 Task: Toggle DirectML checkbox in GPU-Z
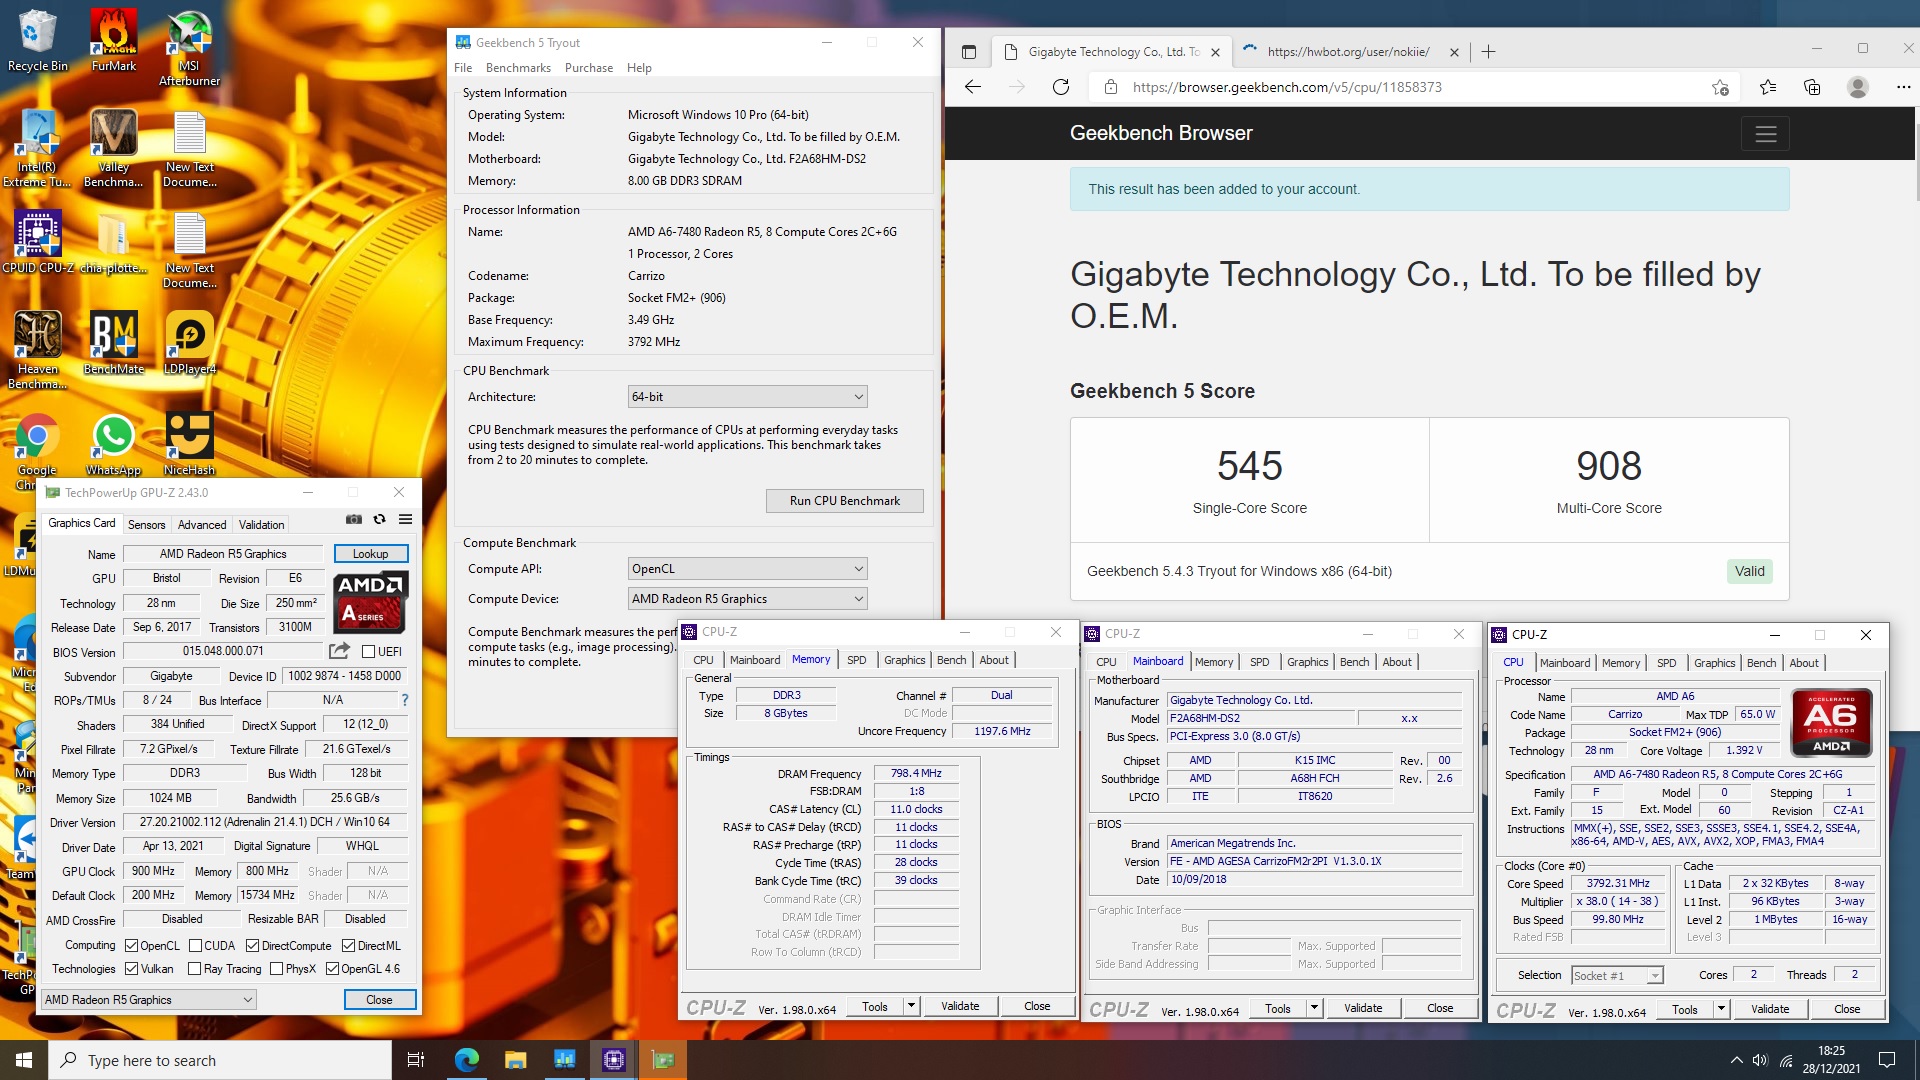[x=348, y=946]
